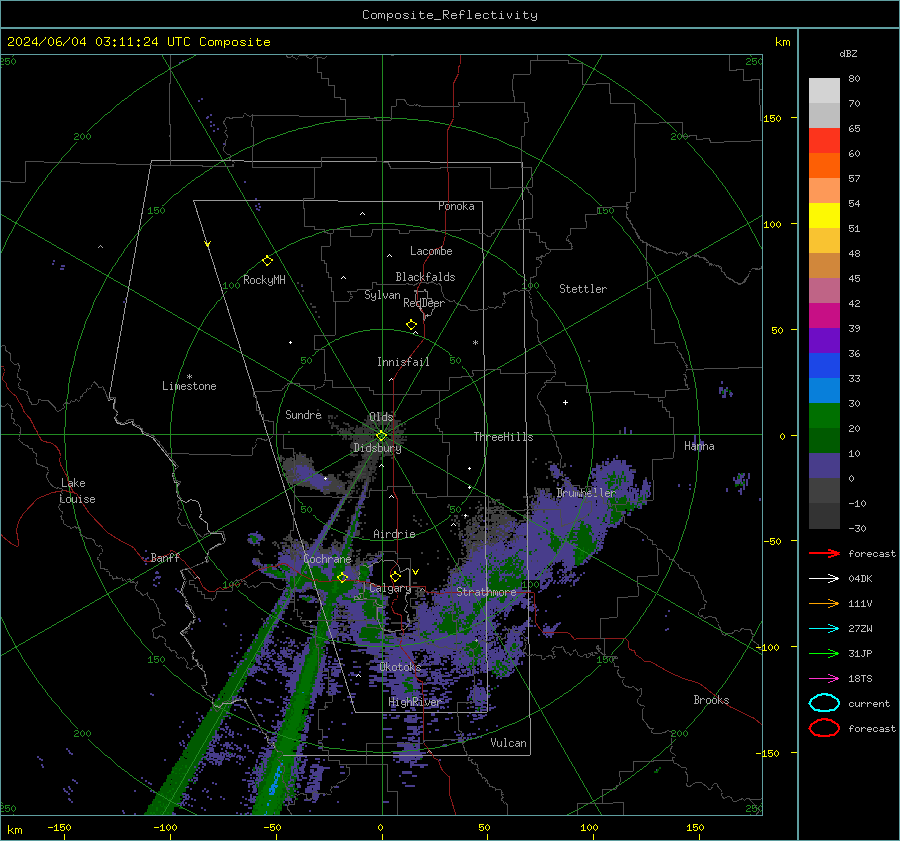Click the cyan current ellipse legend icon

pos(824,703)
